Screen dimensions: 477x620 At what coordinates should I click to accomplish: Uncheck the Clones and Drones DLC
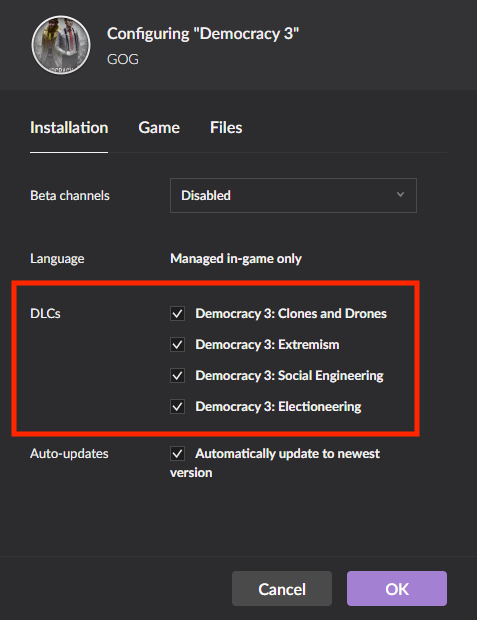coord(177,314)
